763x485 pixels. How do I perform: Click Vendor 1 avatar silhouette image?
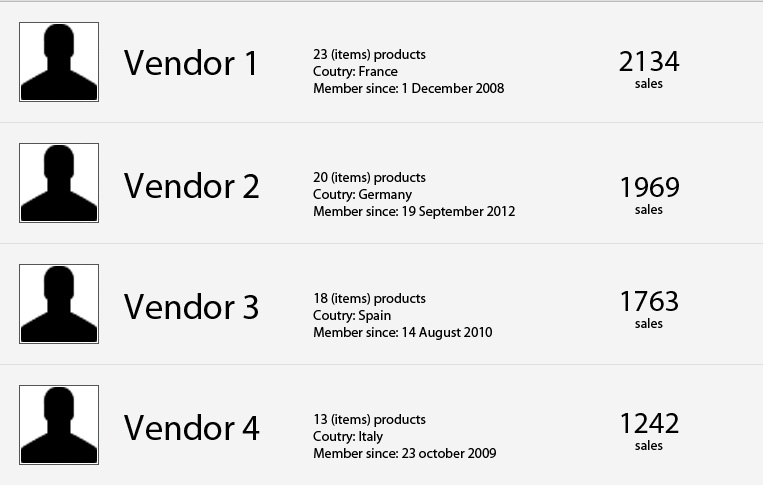(59, 62)
